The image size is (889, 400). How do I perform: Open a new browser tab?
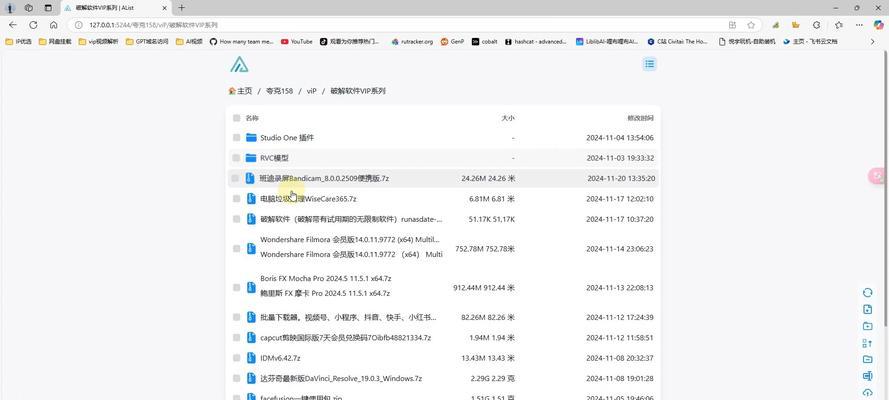pyautogui.click(x=181, y=8)
